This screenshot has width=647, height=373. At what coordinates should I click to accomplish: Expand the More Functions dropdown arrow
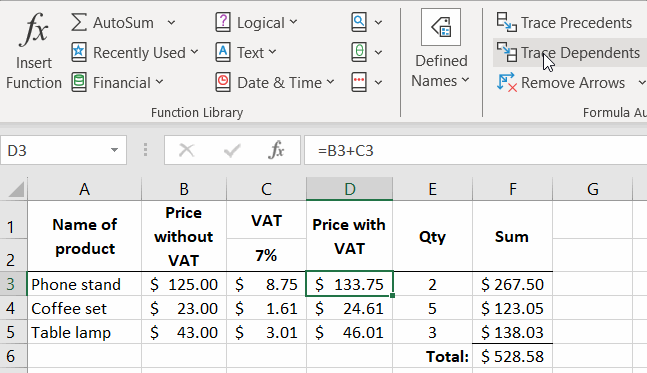point(378,83)
